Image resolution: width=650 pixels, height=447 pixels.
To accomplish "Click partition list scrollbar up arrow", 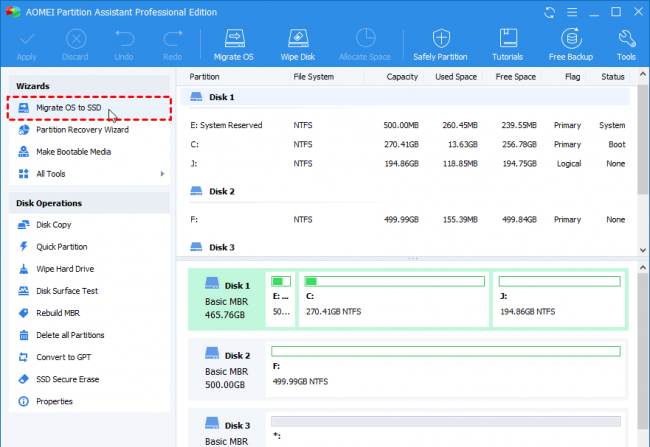I will click(643, 74).
